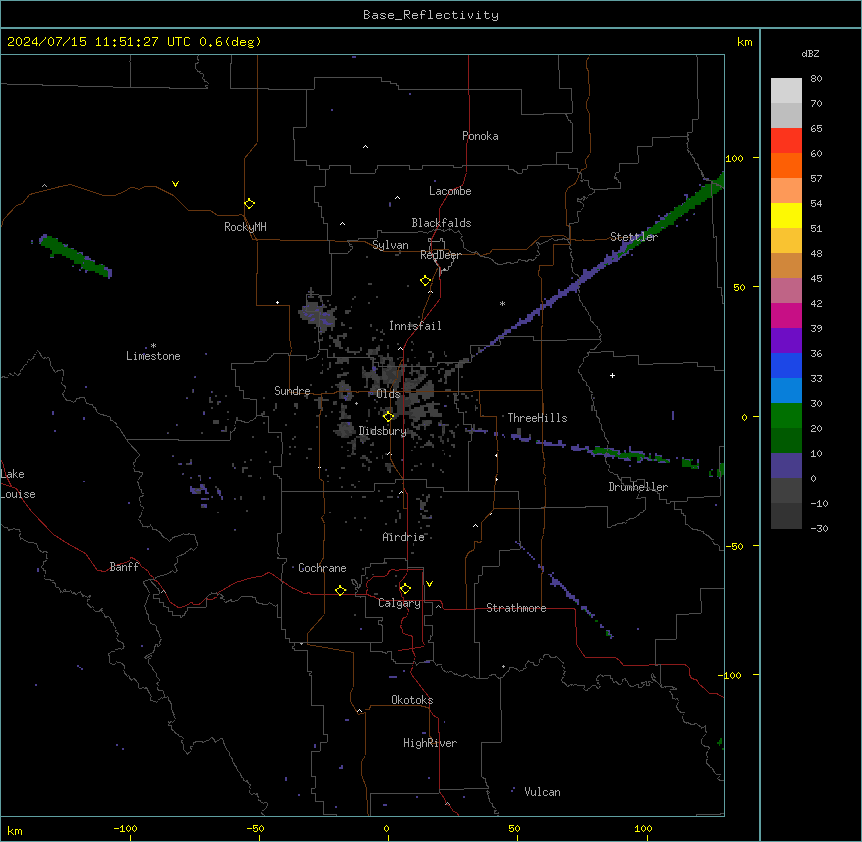Pick the magenta 39-42 dBZ legend swatch
The image size is (862, 842).
point(786,315)
